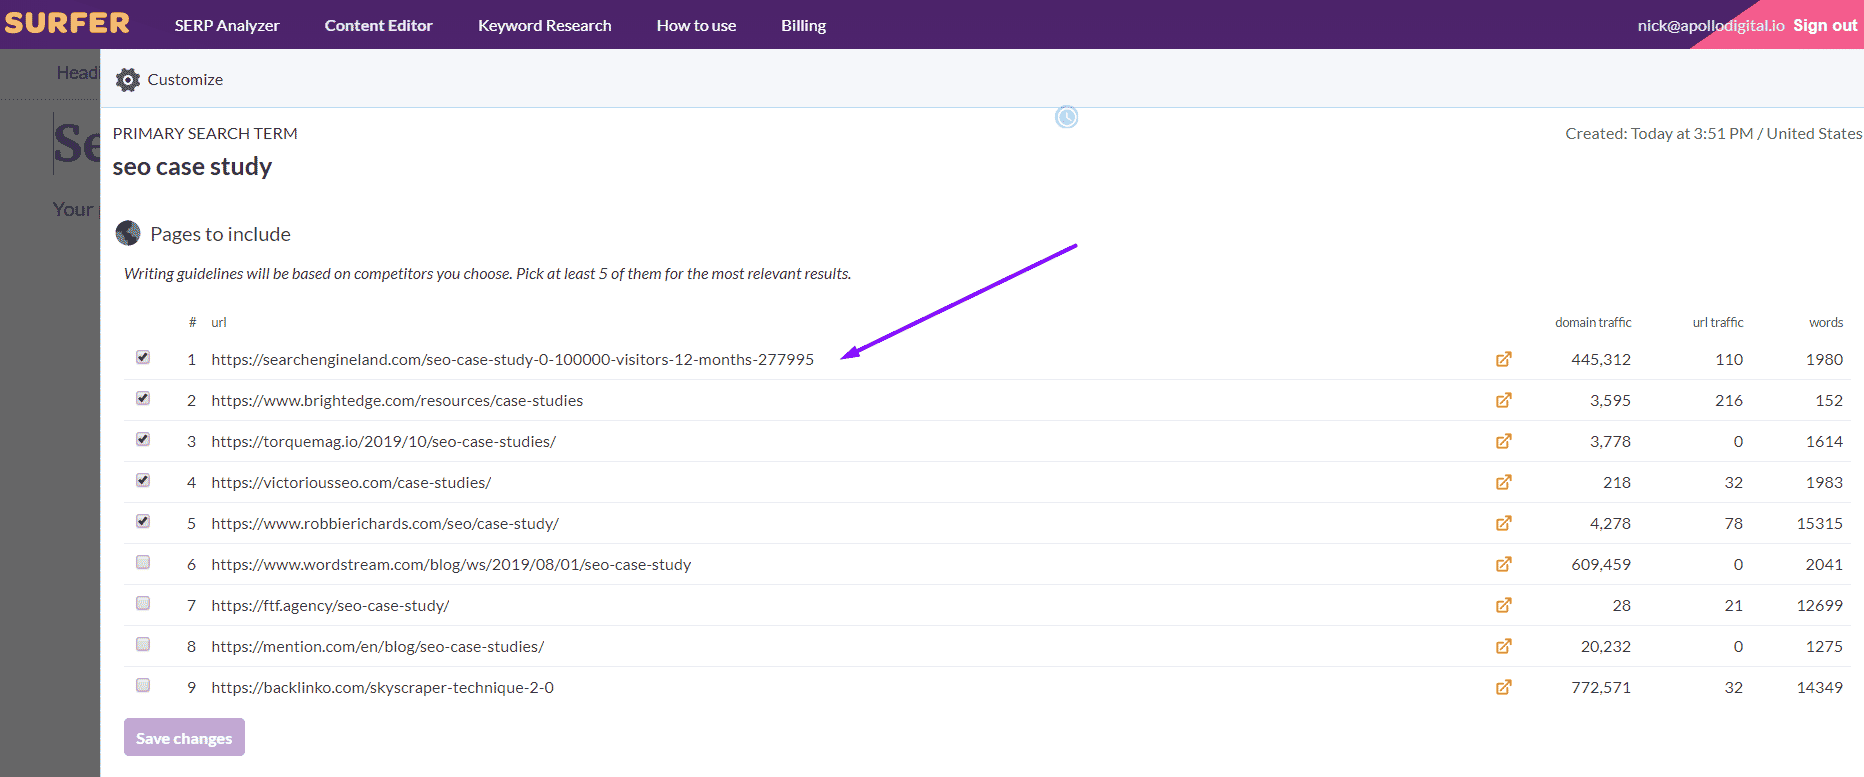Click domain traffic value 772,571
The image size is (1864, 777).
[1601, 688]
